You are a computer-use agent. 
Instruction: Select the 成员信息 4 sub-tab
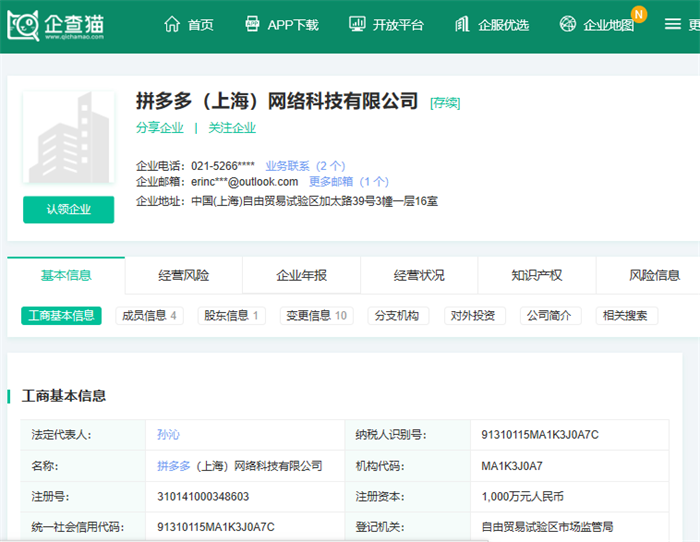tap(150, 316)
